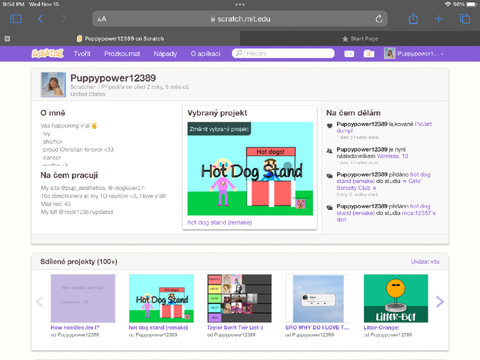The height and width of the screenshot is (360, 480).
Task: Open the AA reader settings in address bar
Action: coord(102,19)
